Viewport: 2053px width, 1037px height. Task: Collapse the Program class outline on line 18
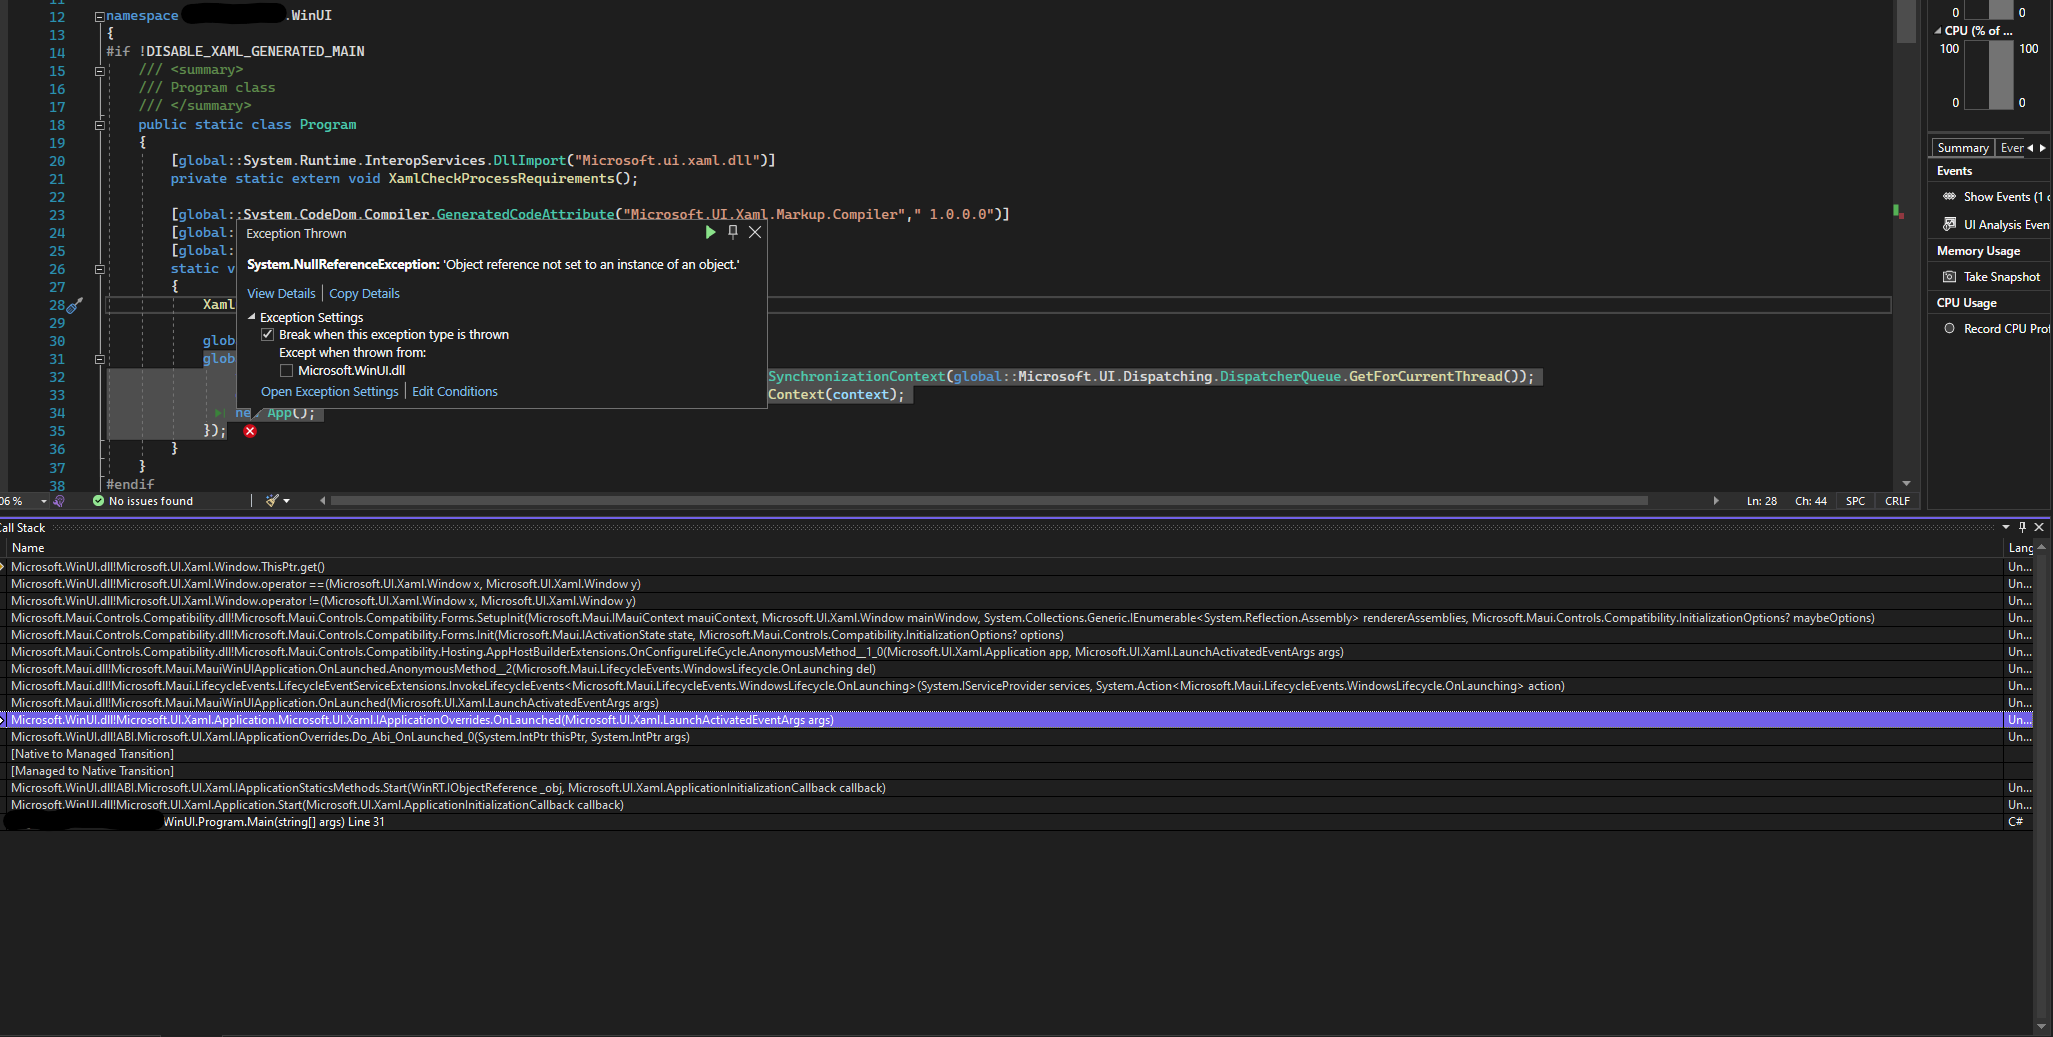pyautogui.click(x=99, y=125)
